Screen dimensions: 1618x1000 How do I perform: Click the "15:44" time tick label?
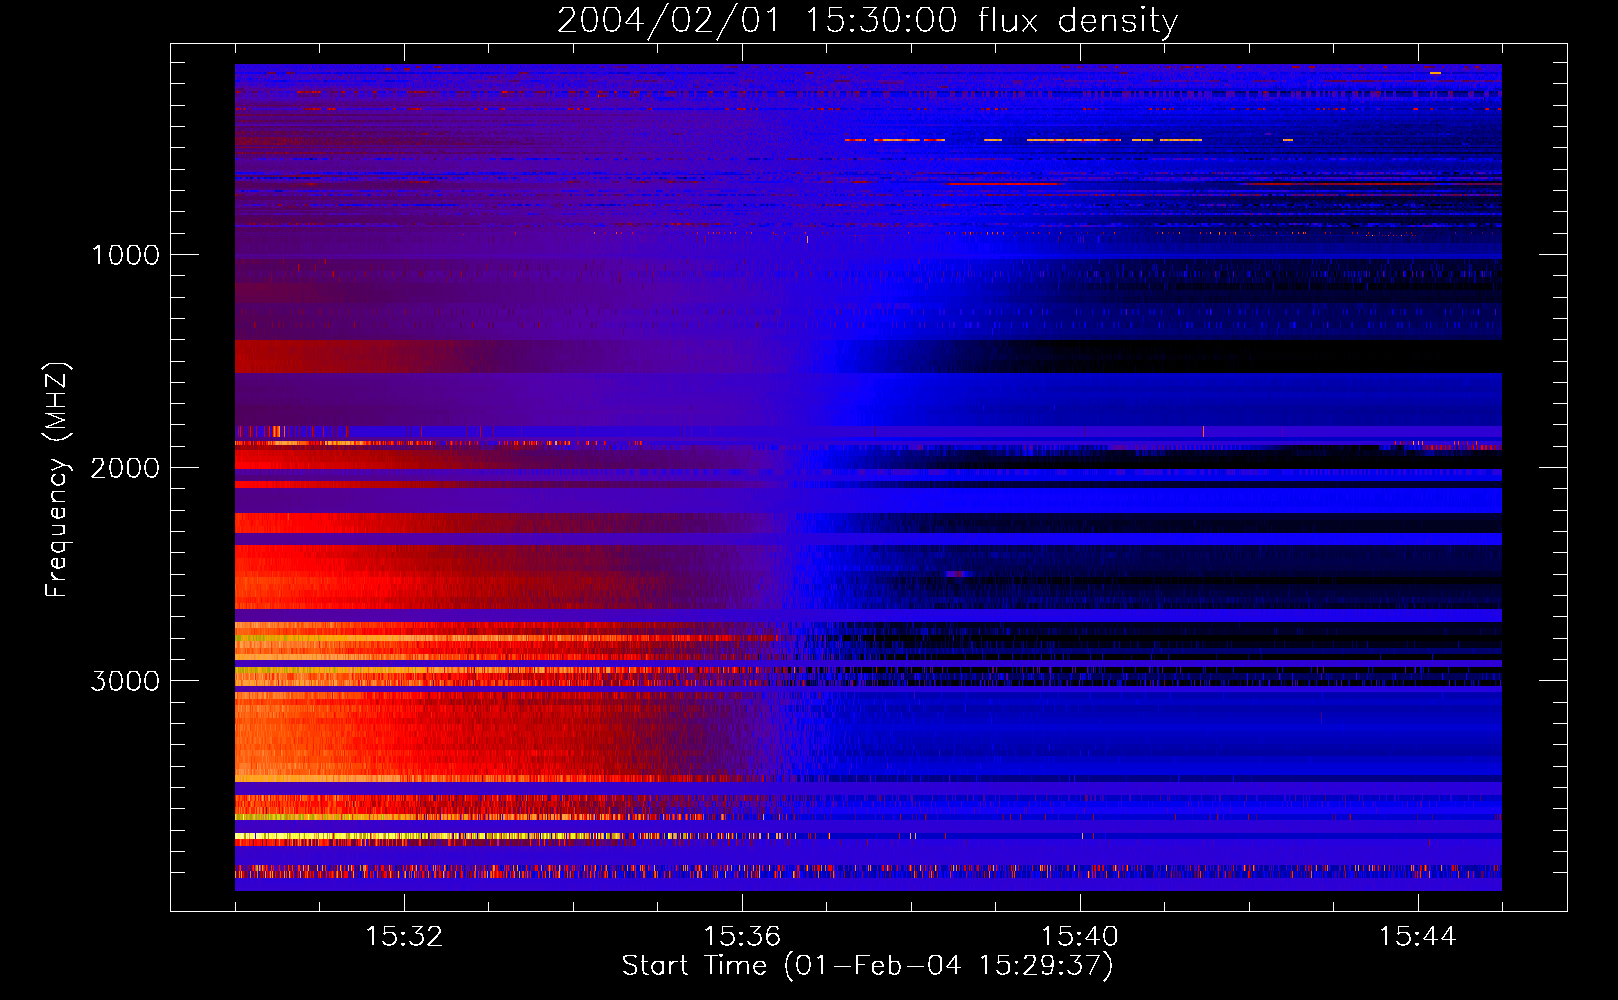[x=1417, y=937]
